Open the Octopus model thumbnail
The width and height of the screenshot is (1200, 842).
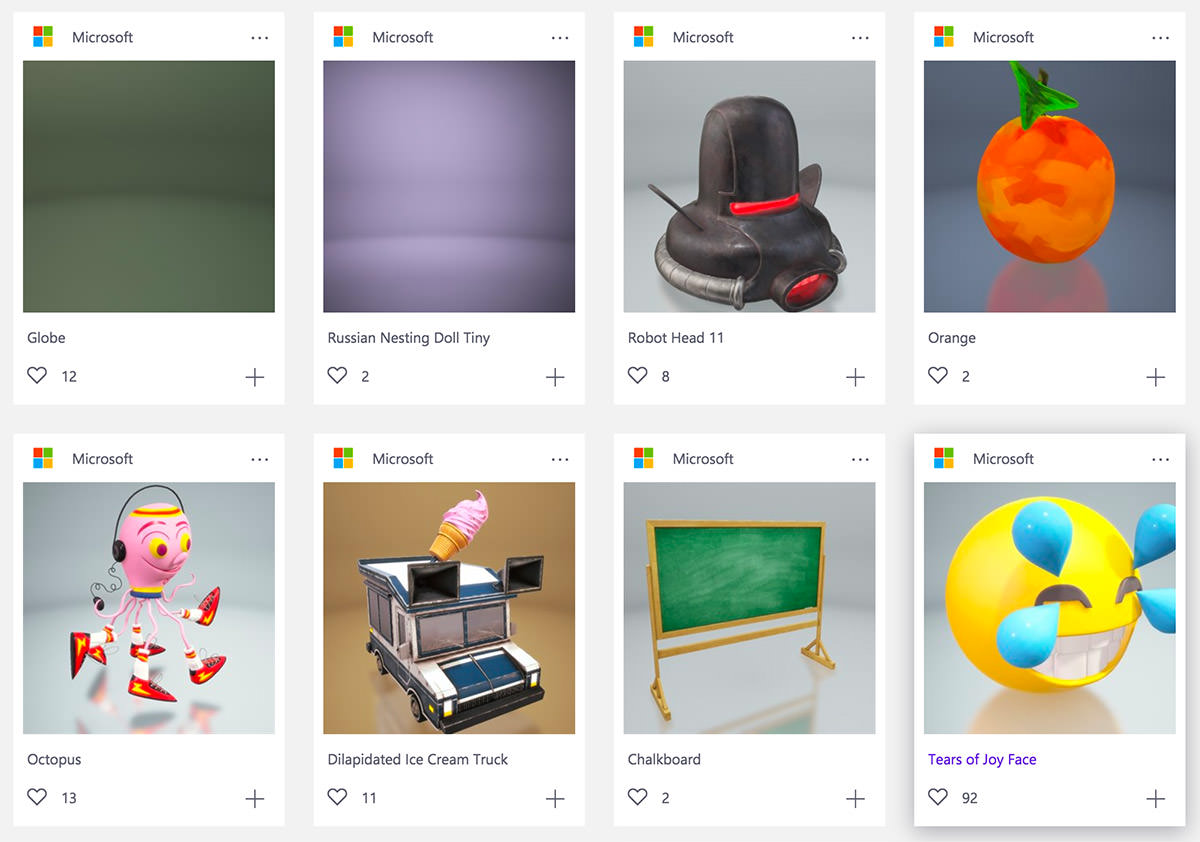(x=149, y=608)
